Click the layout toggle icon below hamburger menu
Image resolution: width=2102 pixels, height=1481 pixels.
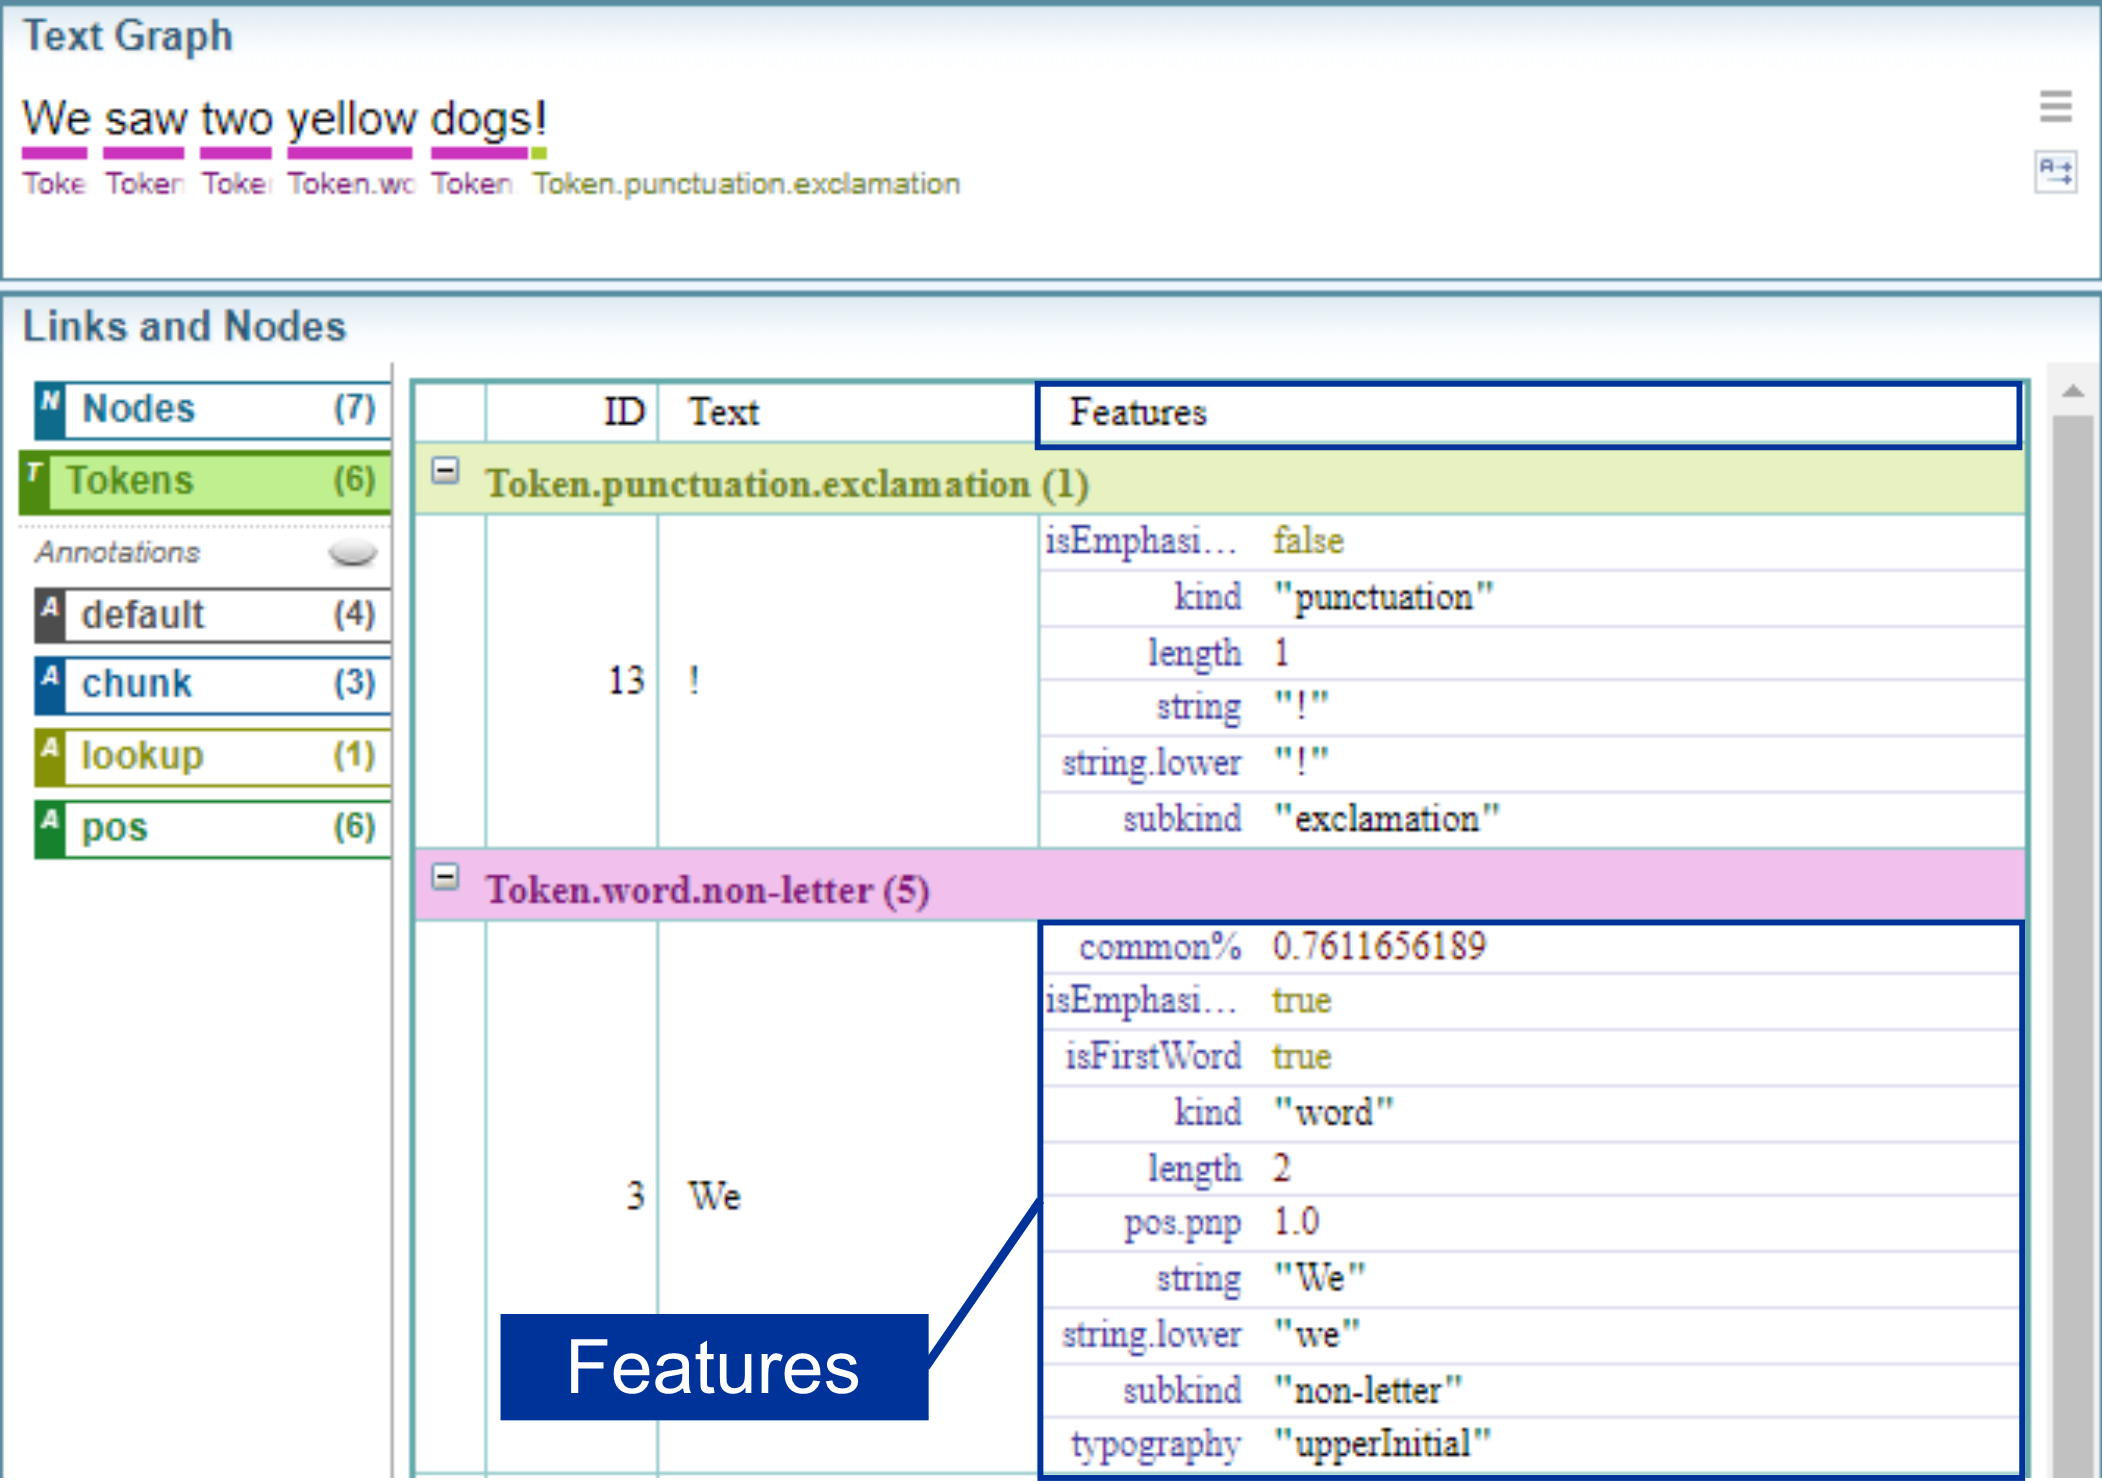point(2055,172)
